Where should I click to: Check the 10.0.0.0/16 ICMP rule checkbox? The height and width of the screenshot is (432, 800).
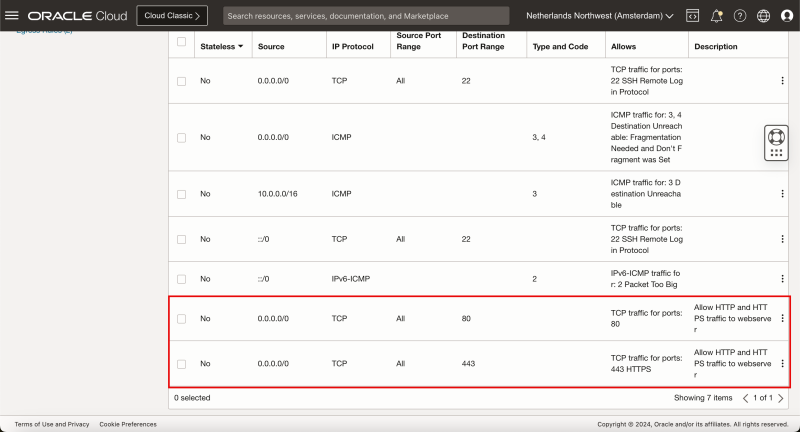point(181,194)
